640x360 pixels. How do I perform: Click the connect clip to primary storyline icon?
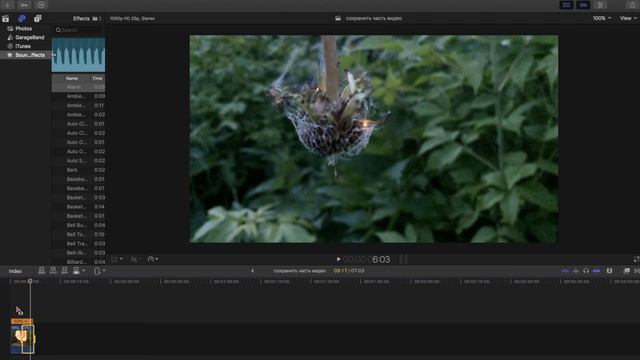point(41,271)
